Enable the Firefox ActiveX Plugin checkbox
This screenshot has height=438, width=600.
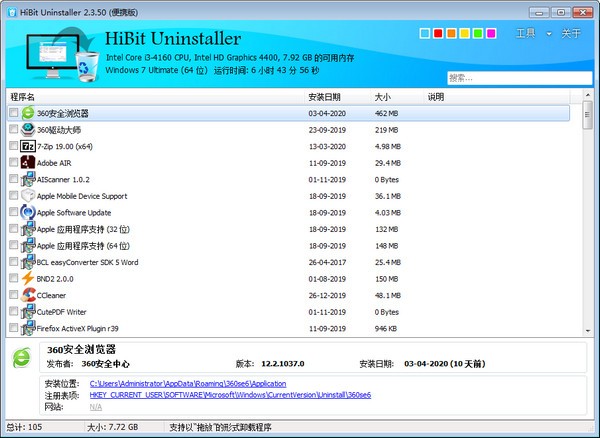pyautogui.click(x=13, y=328)
